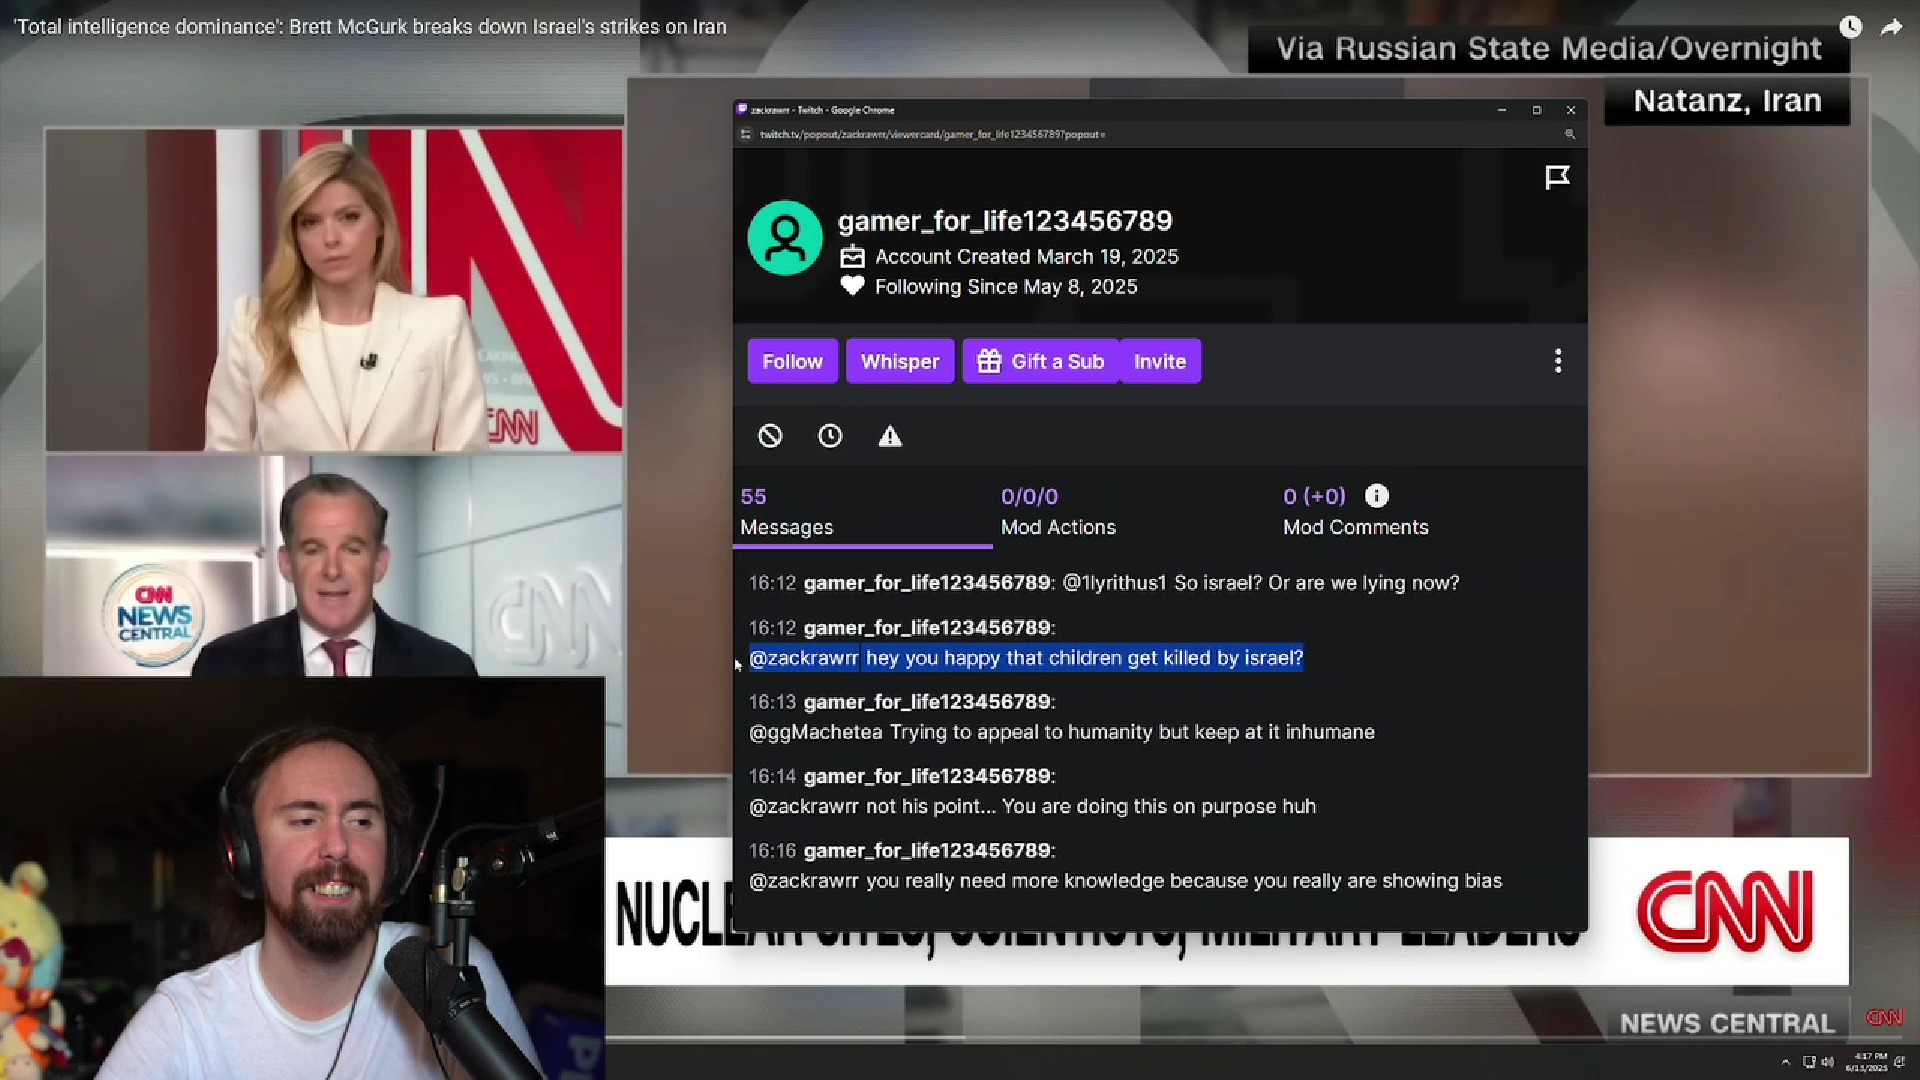Click the Whisper button
Image resolution: width=1920 pixels, height=1080 pixels.
(x=900, y=361)
